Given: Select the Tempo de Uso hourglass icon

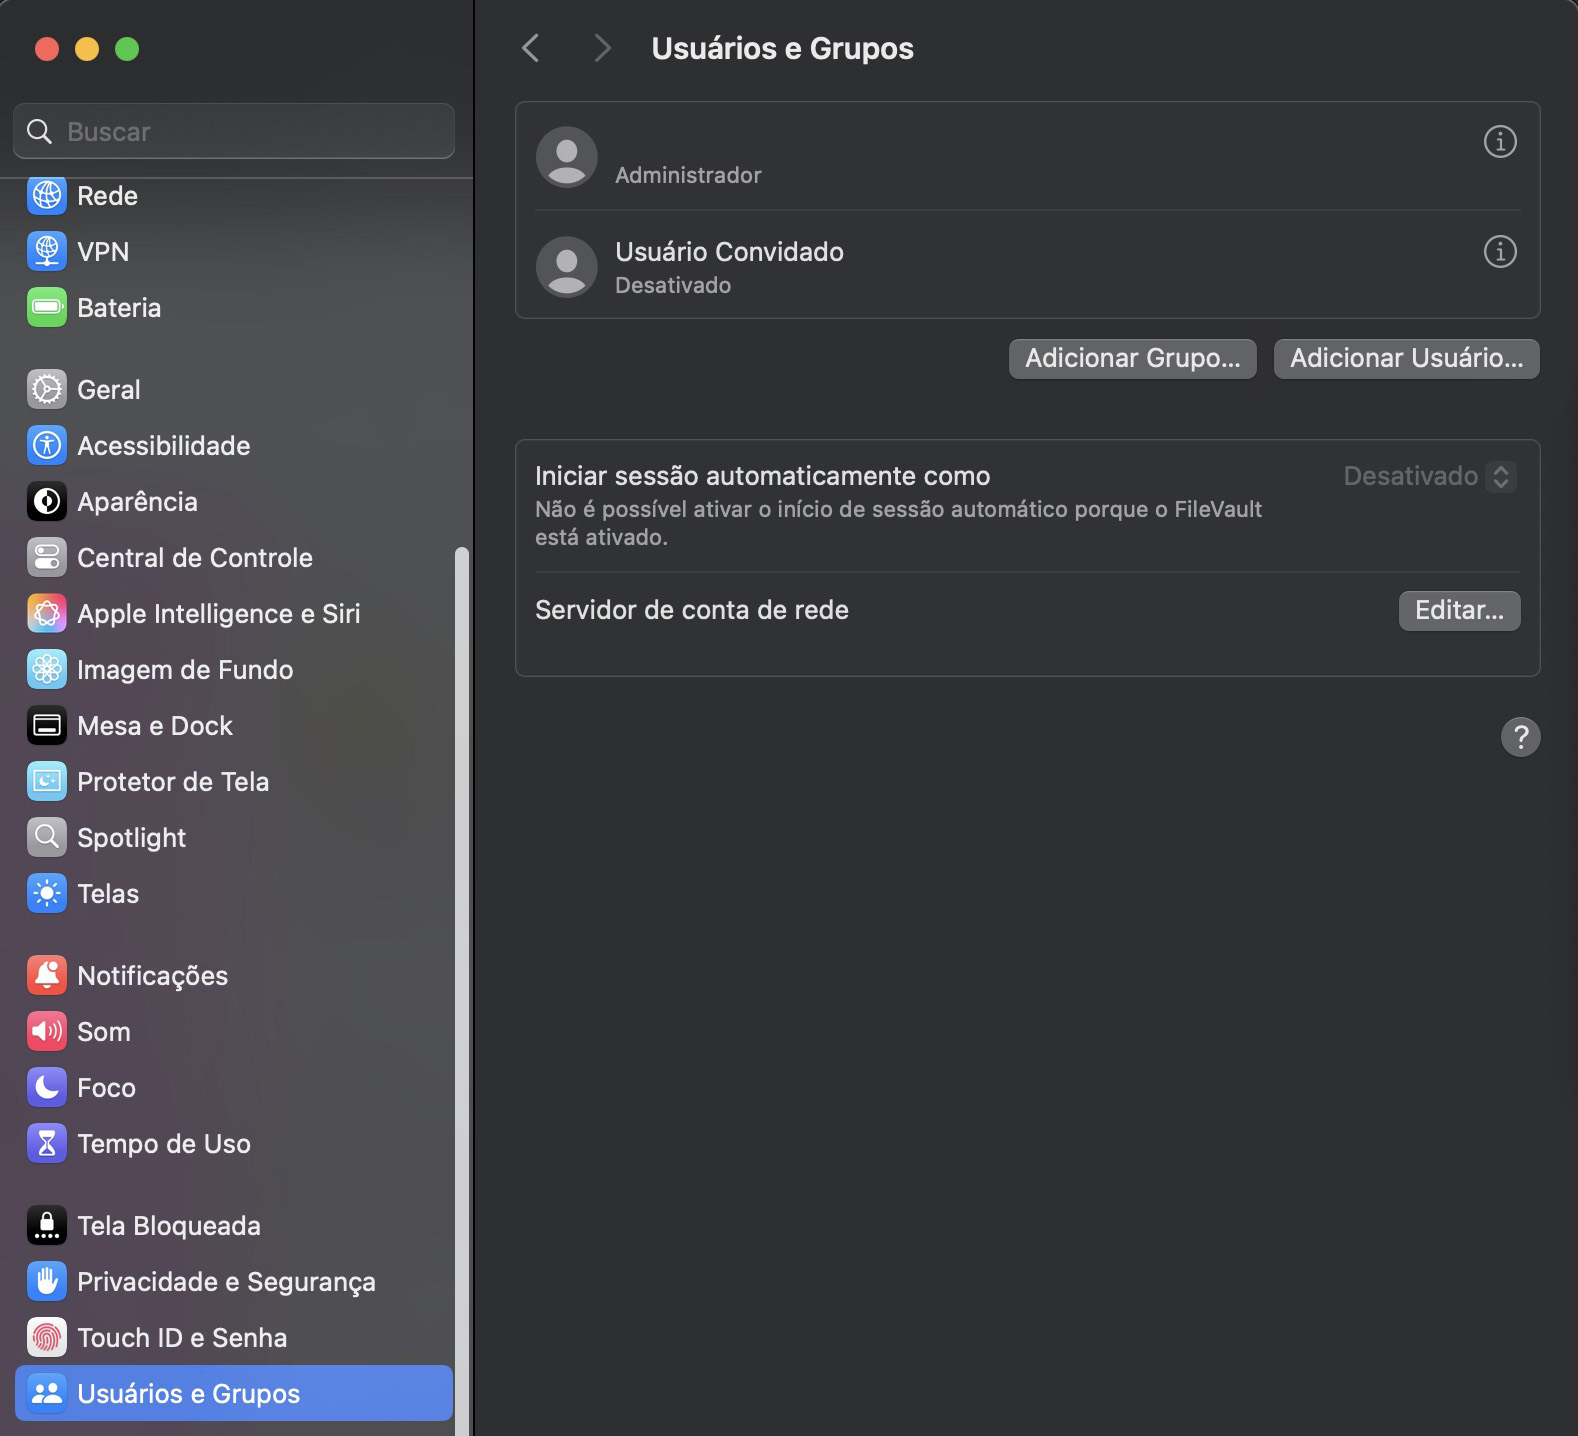Looking at the screenshot, I should click(x=47, y=1144).
